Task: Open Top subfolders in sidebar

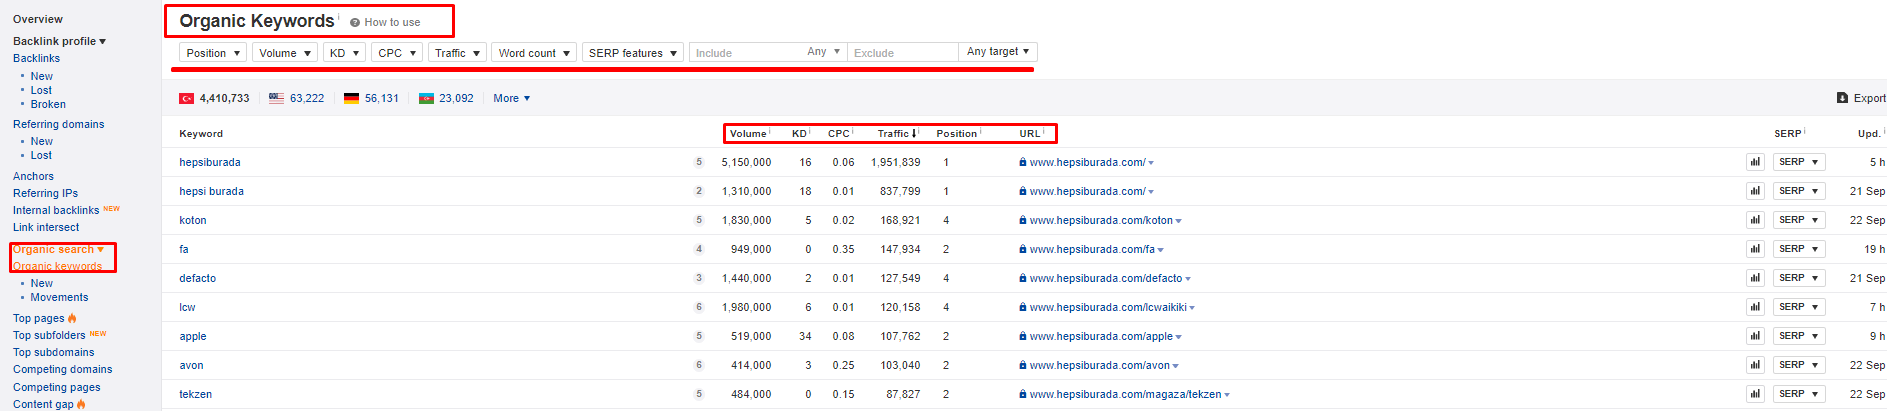Action: coord(49,335)
